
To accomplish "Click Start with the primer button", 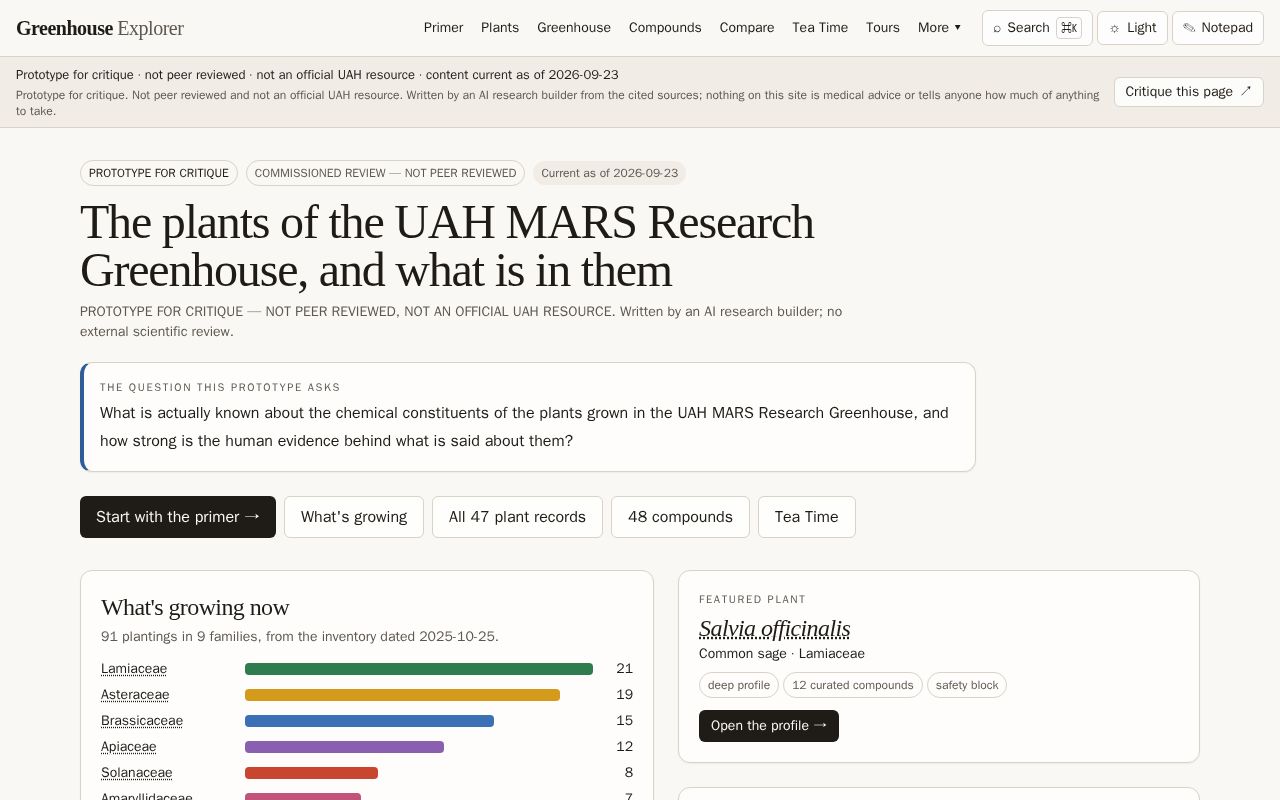I will click(x=178, y=517).
